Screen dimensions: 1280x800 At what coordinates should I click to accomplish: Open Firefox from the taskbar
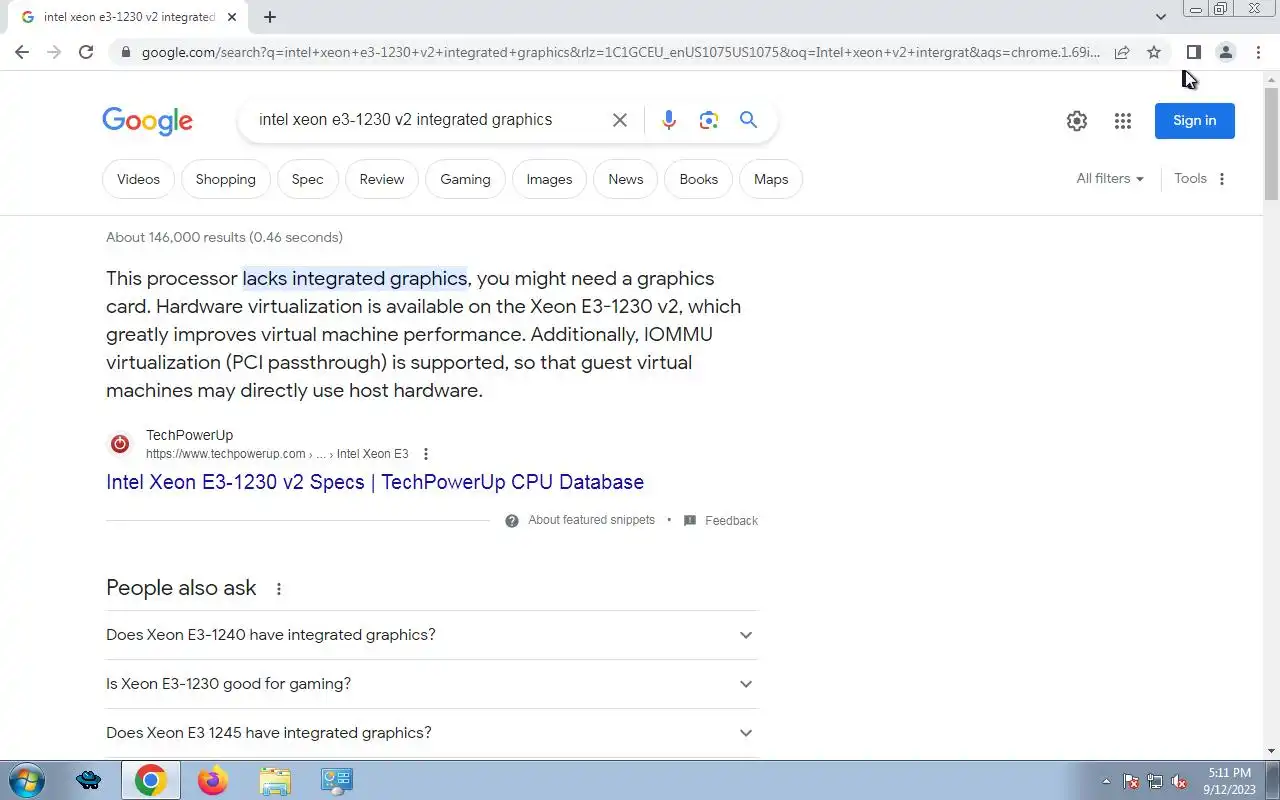click(212, 781)
